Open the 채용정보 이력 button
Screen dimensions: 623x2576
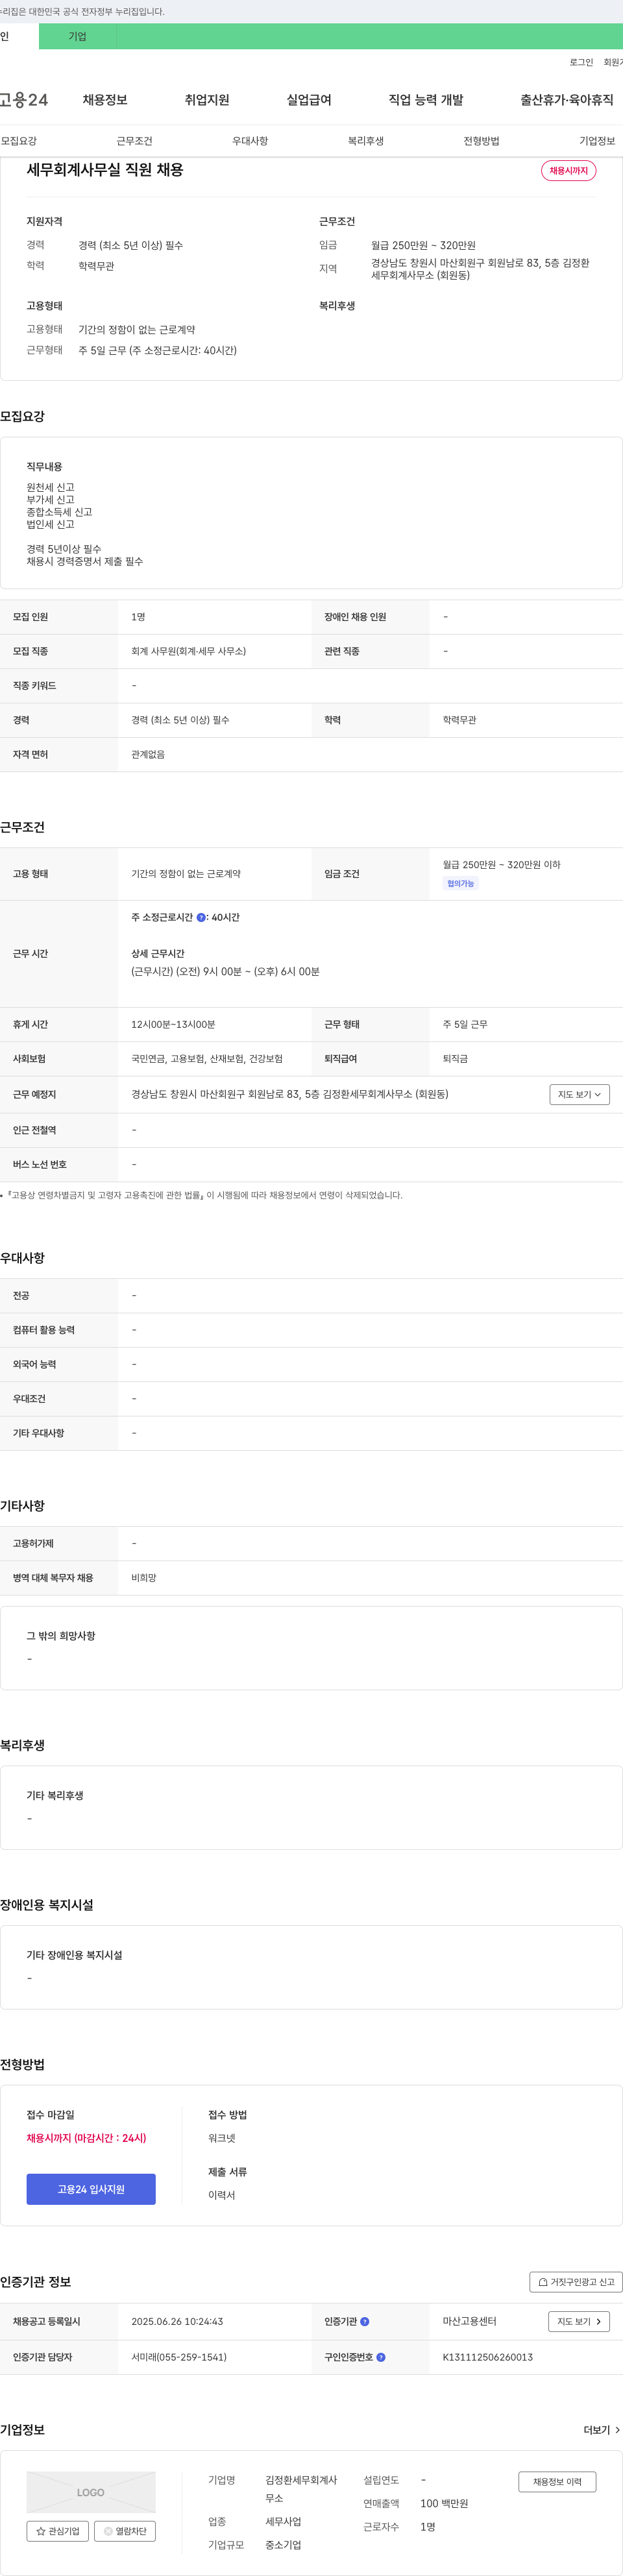coord(557,2481)
